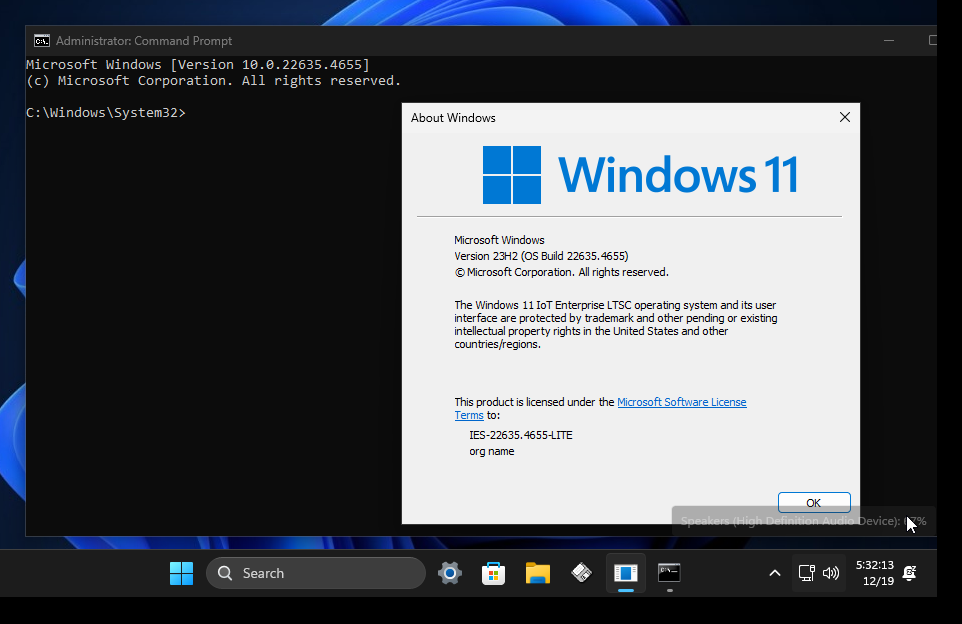Launch Microsoft Store from the taskbar

pyautogui.click(x=493, y=573)
